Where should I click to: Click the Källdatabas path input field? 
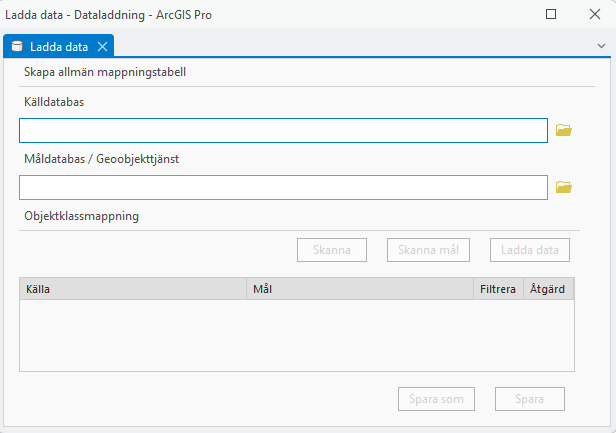coord(283,131)
